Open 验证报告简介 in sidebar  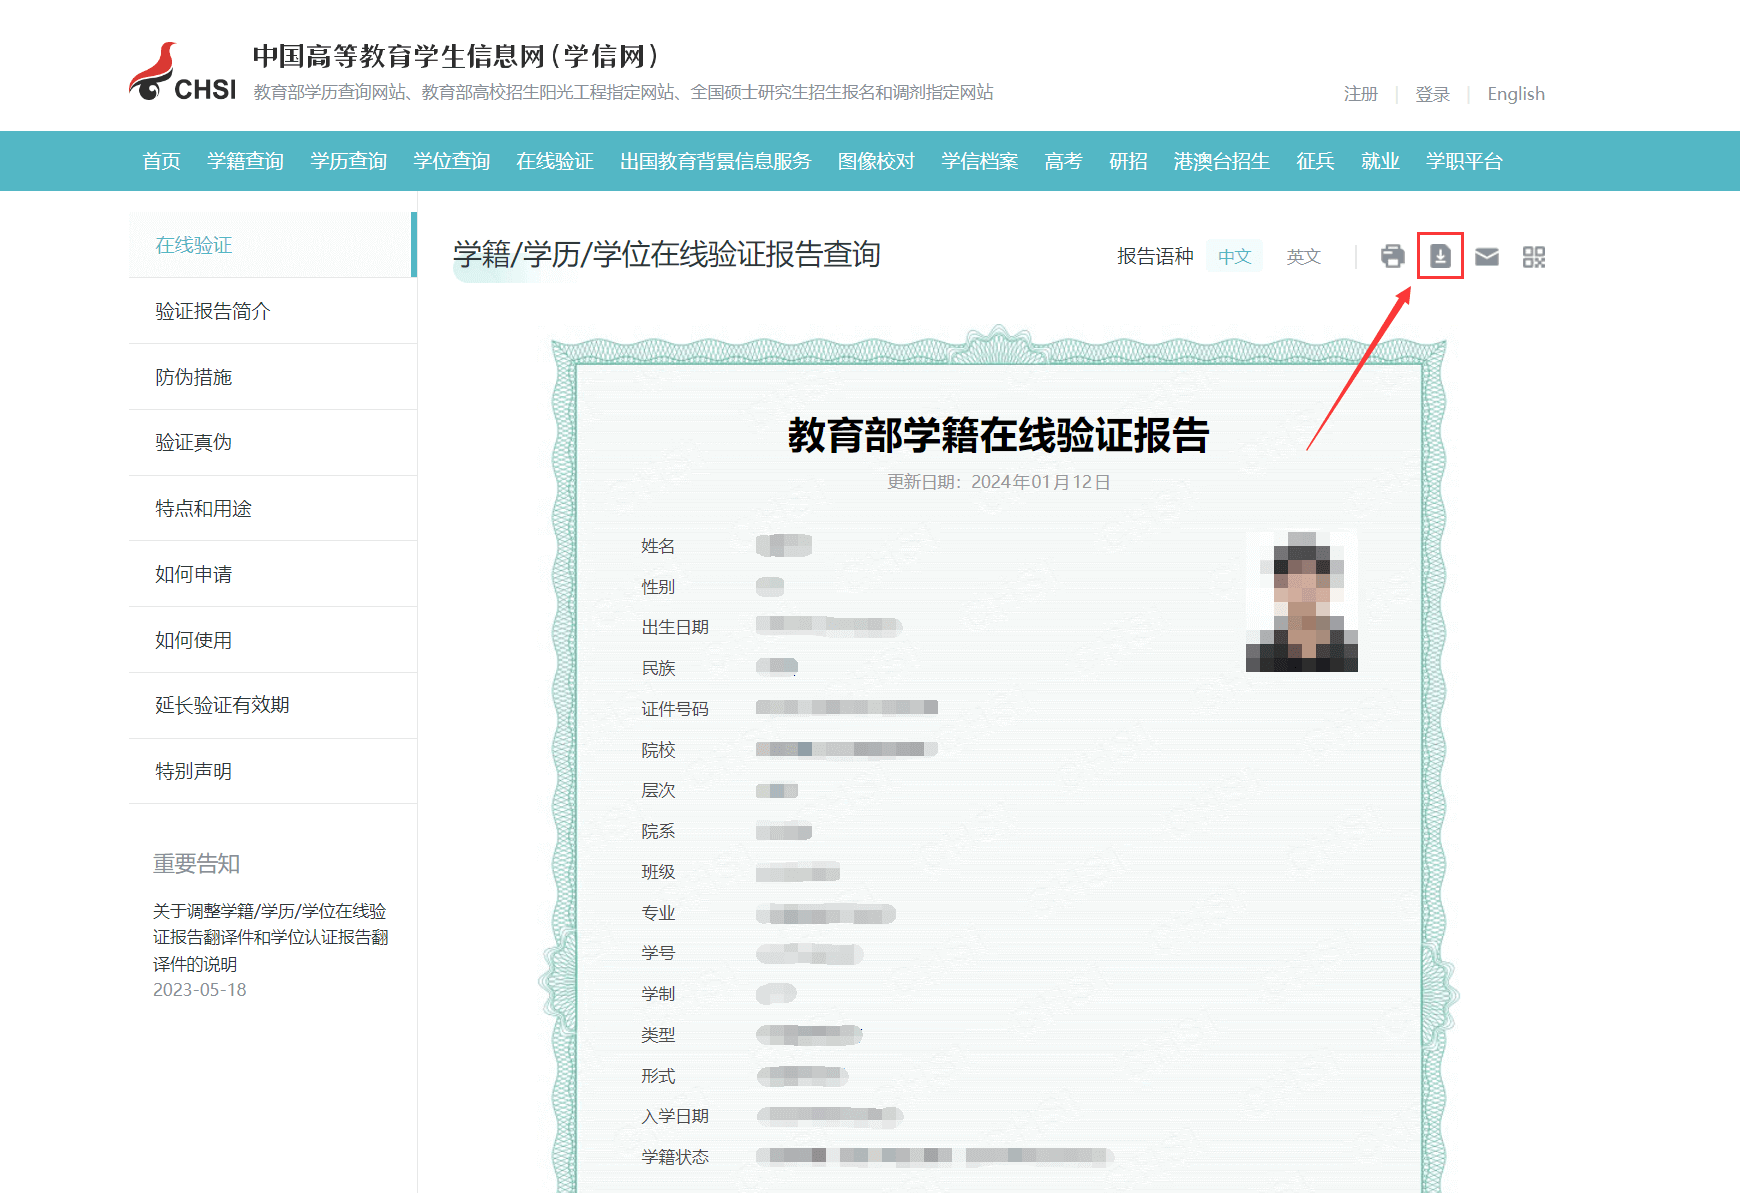pos(272,311)
